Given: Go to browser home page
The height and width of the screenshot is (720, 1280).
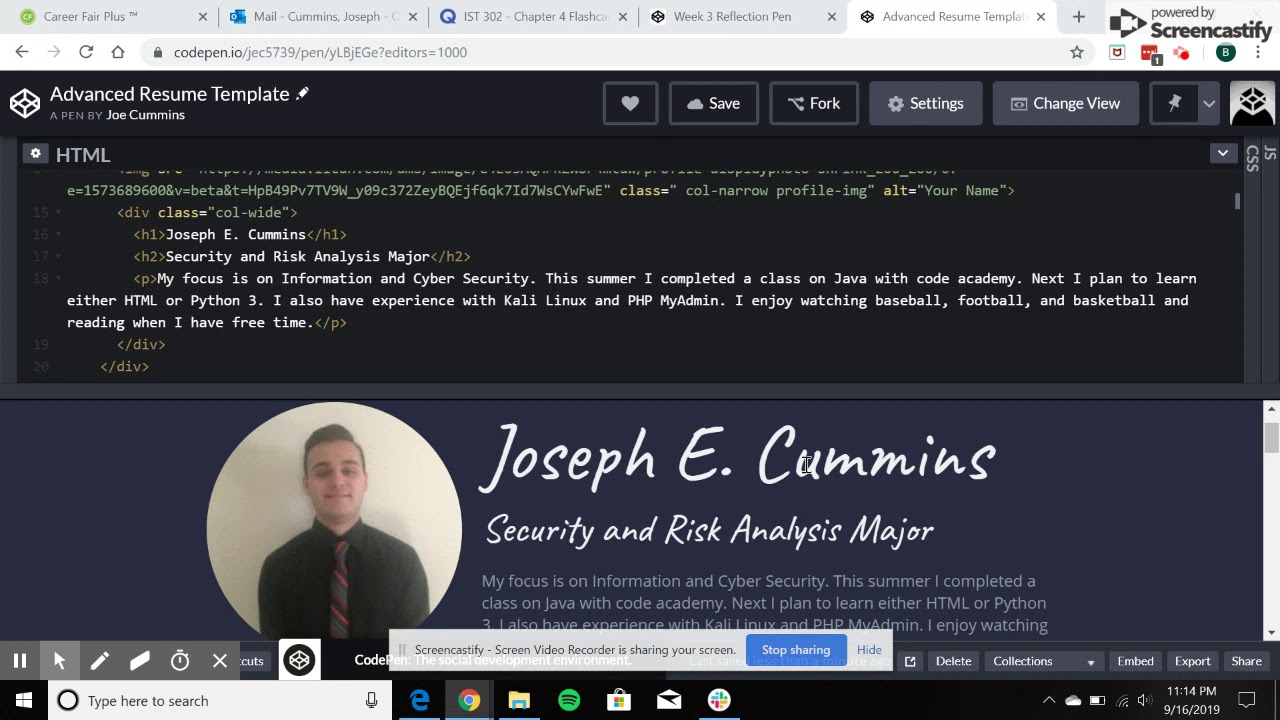Looking at the screenshot, I should click(x=118, y=52).
